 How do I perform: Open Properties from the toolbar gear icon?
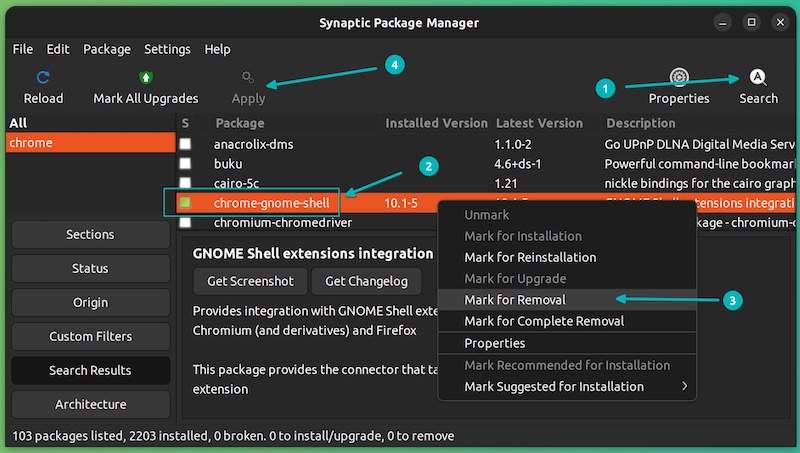pyautogui.click(x=679, y=78)
